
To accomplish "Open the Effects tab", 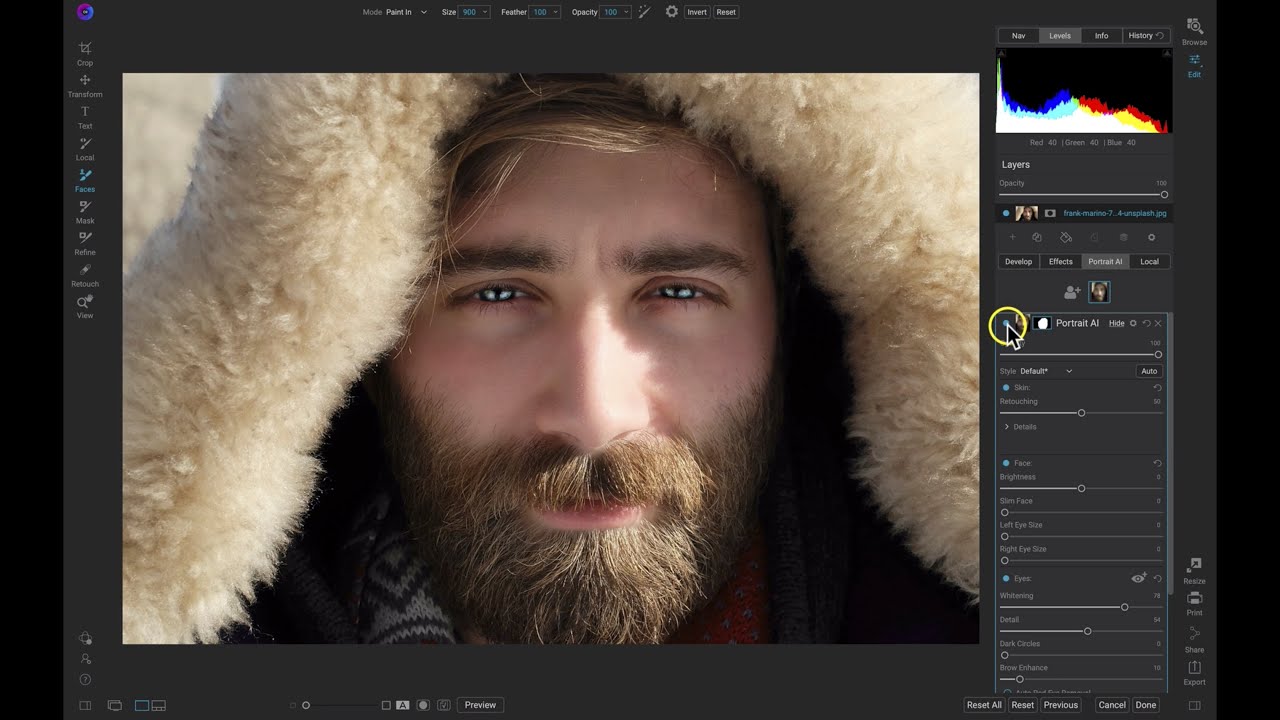I will click(x=1061, y=262).
